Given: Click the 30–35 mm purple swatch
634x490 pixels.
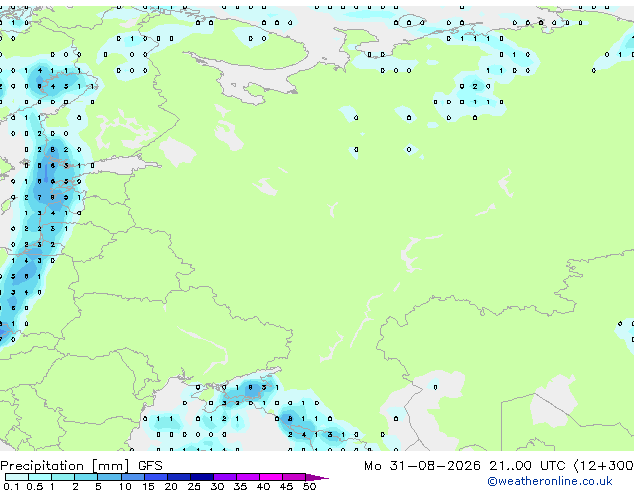Looking at the screenshot, I should (x=224, y=477).
